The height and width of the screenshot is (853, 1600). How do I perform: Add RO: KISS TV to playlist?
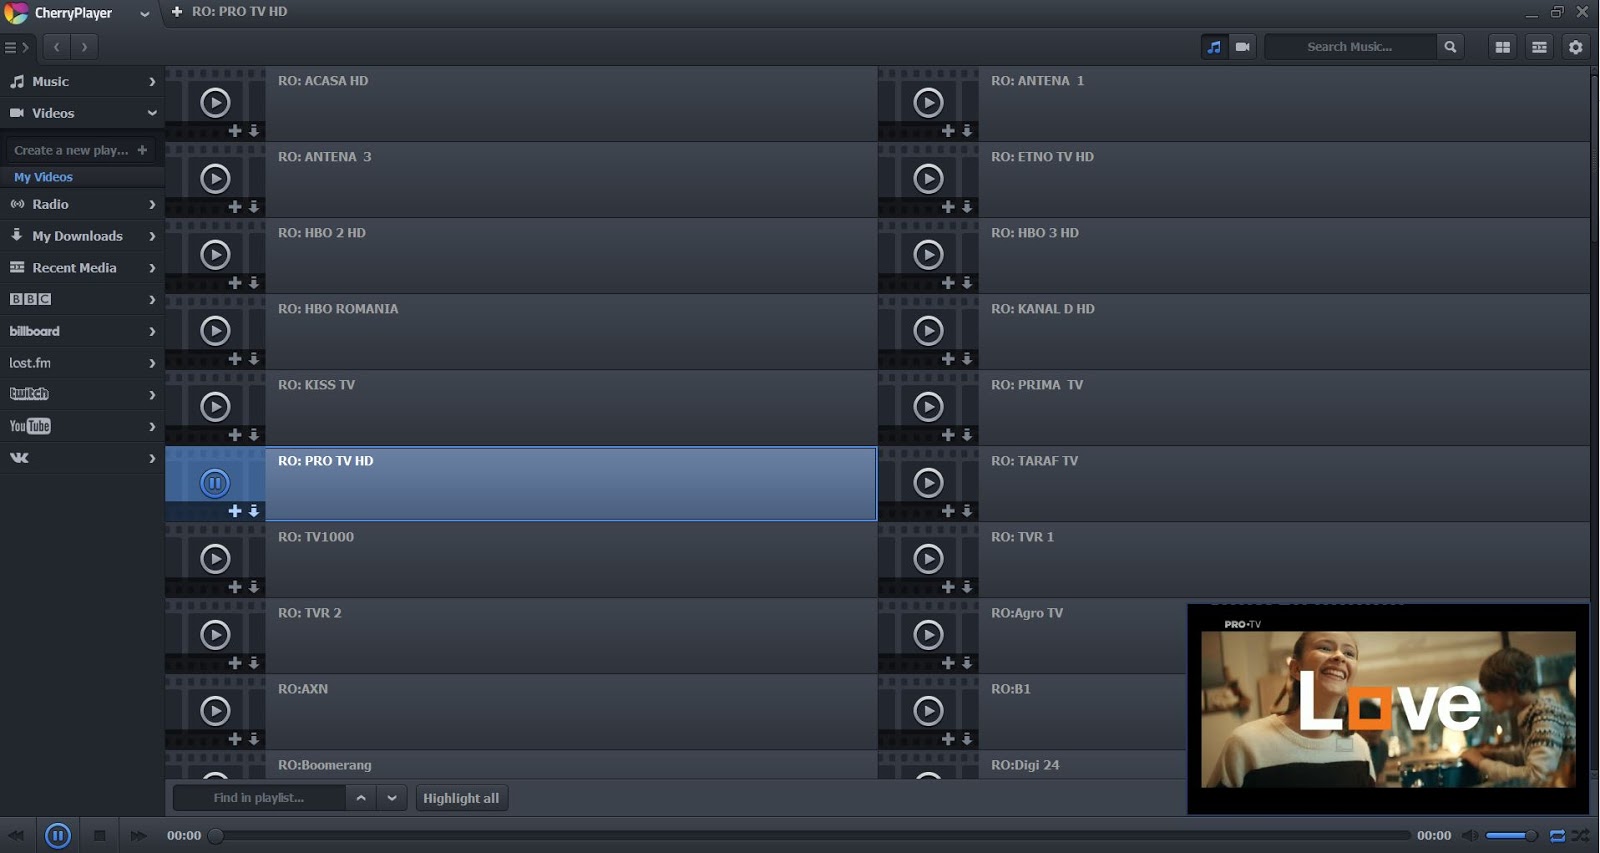[x=235, y=435]
